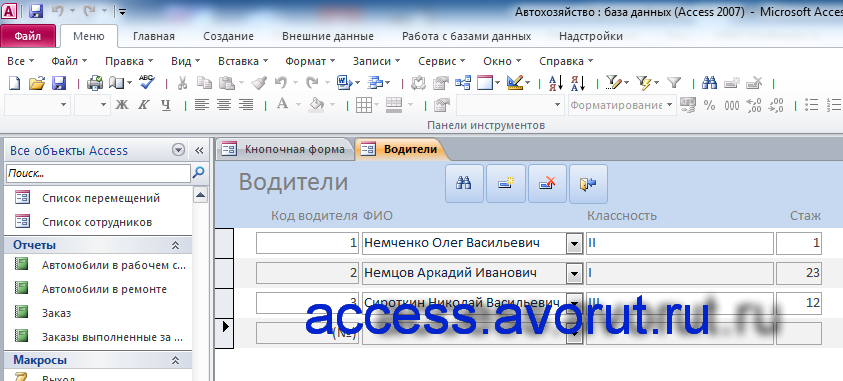
Task: Open ФИО dropdown for Немченко Олег Васильевич
Action: point(574,244)
